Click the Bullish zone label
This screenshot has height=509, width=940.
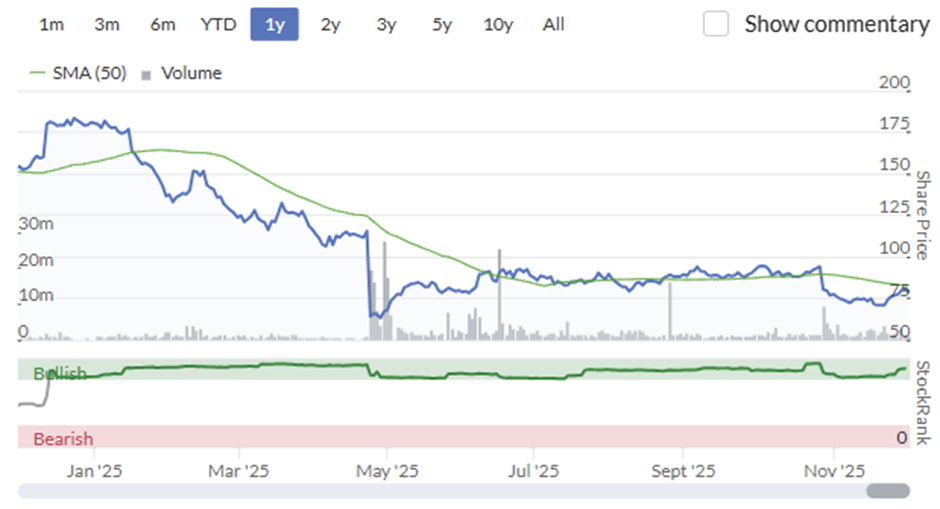[60, 374]
